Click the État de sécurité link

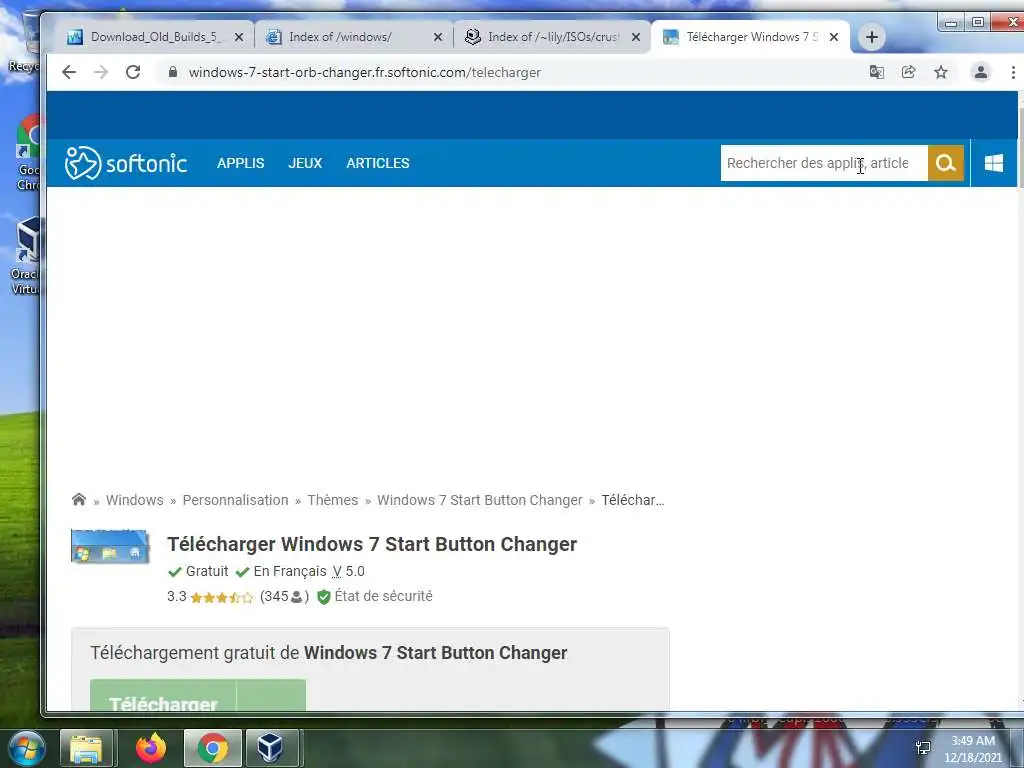coord(383,596)
